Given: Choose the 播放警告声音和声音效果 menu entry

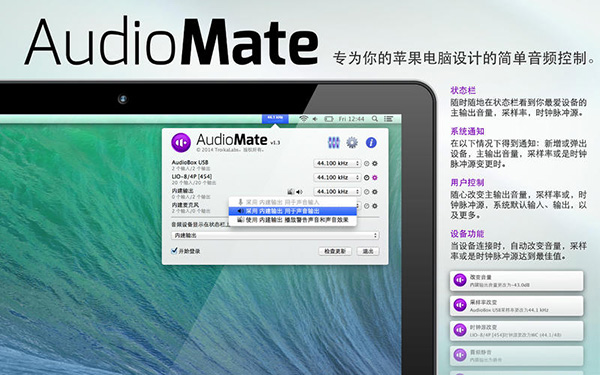Looking at the screenshot, I should (293, 220).
